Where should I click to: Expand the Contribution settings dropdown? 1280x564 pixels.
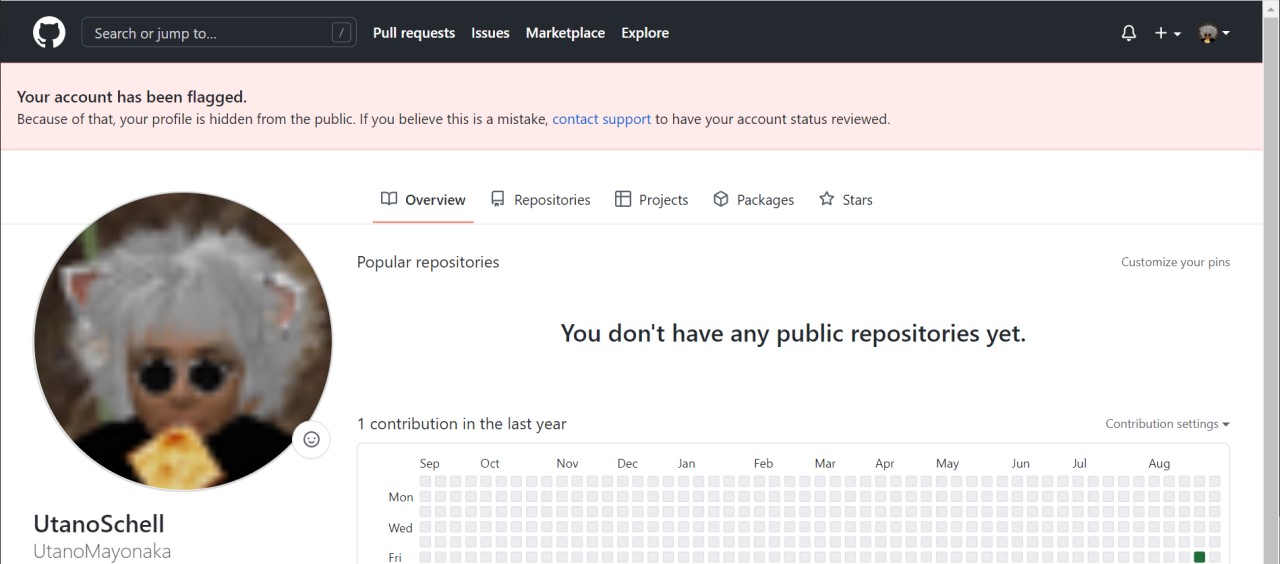1167,424
